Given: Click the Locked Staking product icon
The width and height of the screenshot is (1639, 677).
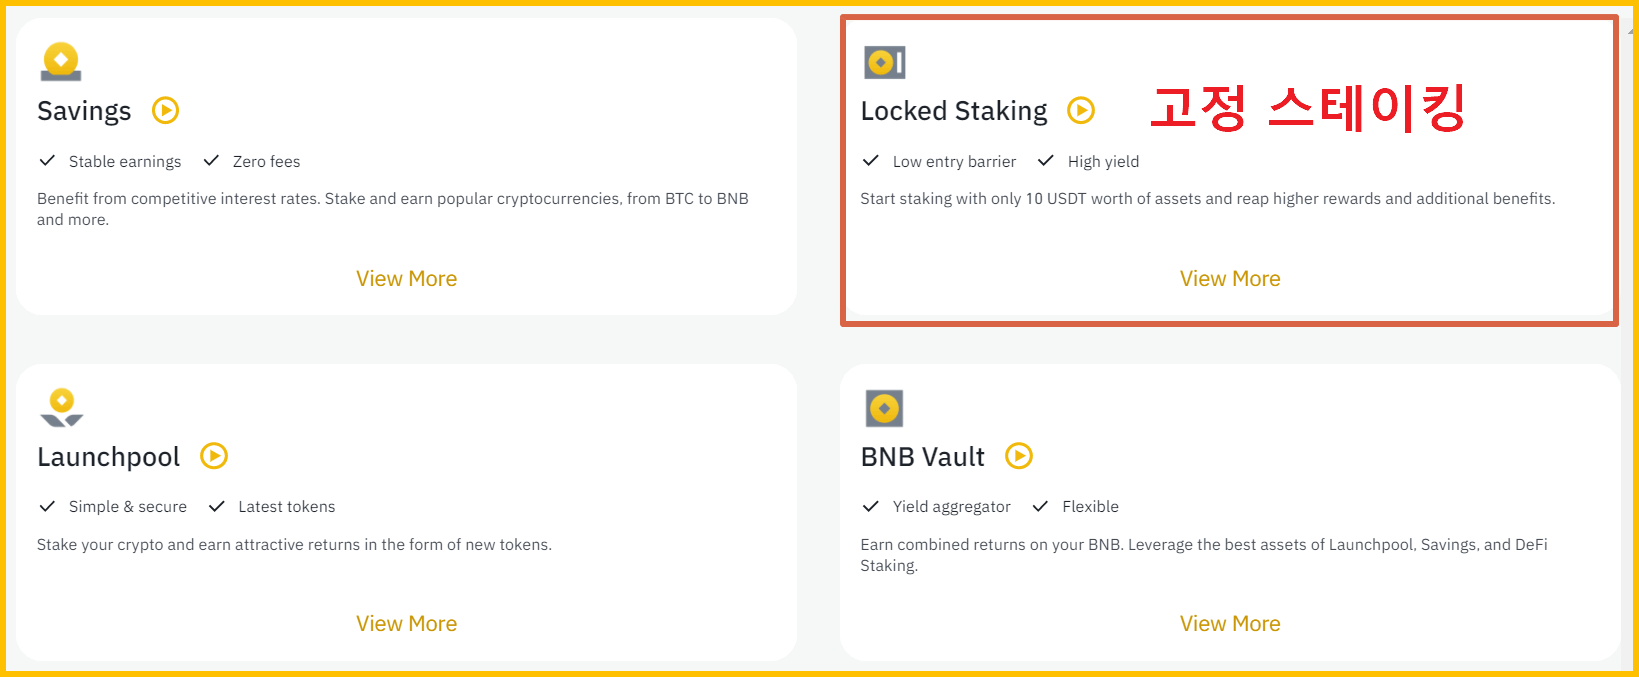Looking at the screenshot, I should 886,61.
